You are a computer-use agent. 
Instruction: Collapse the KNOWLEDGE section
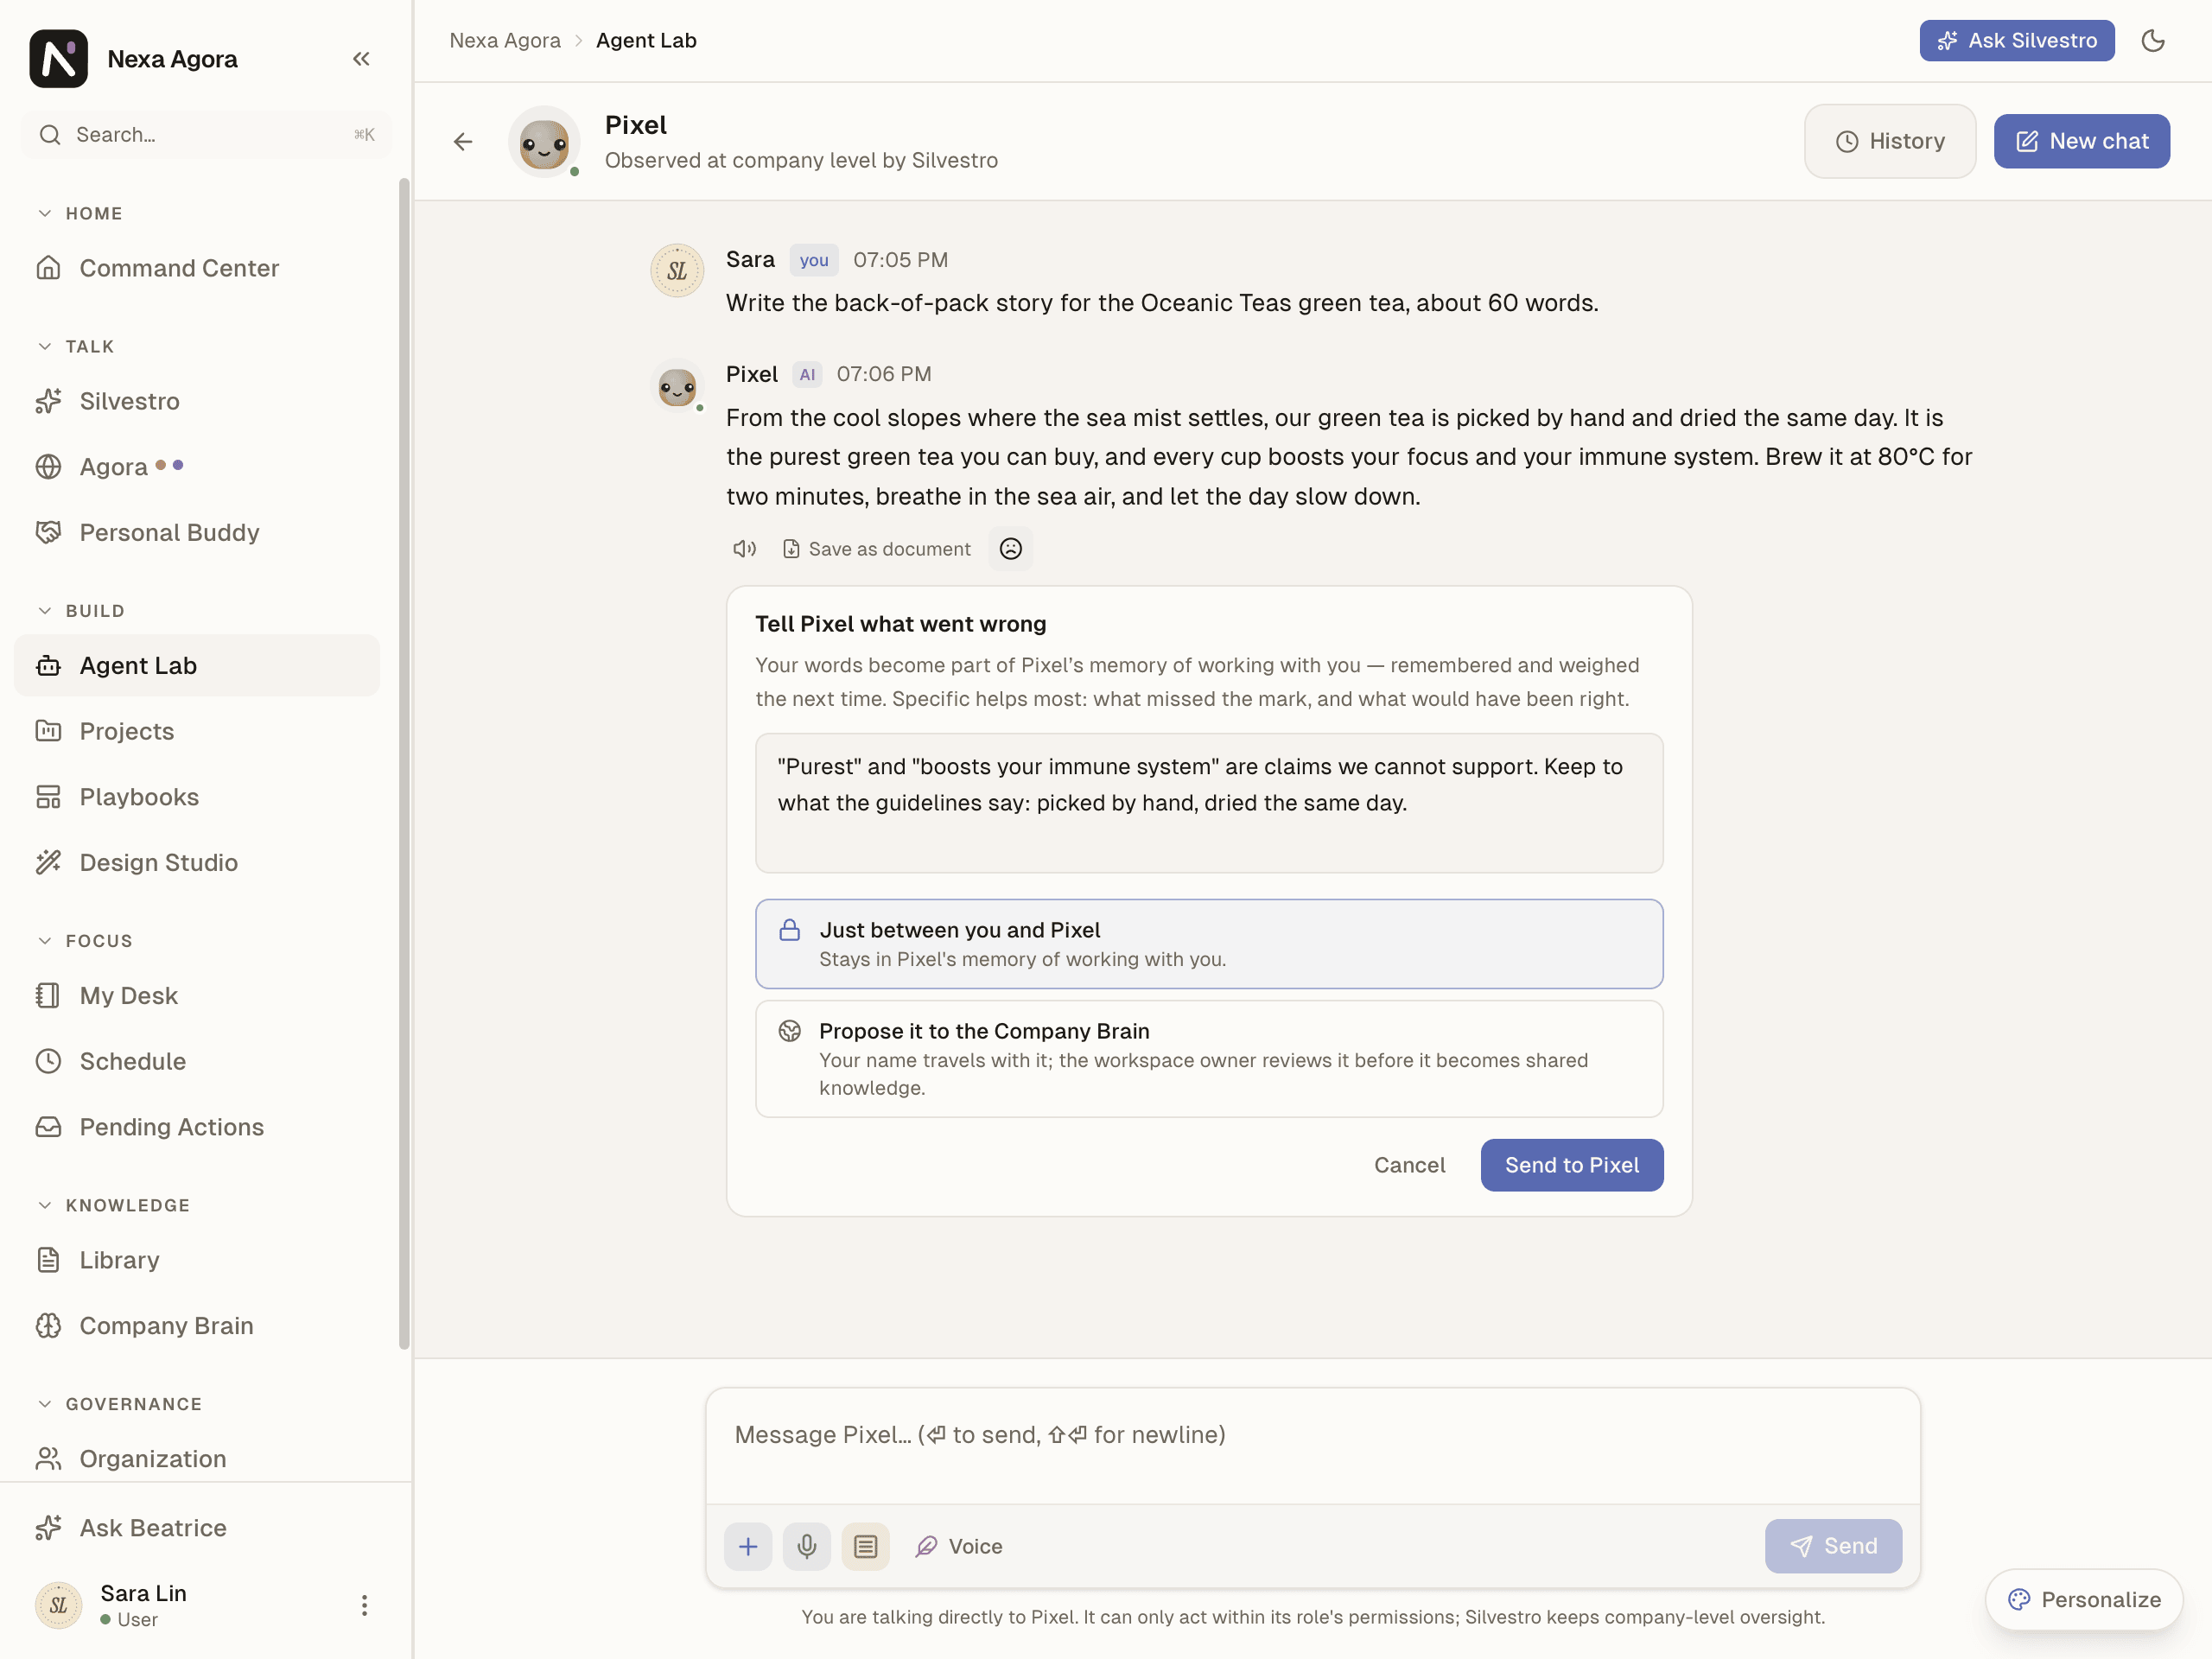pos(113,1205)
